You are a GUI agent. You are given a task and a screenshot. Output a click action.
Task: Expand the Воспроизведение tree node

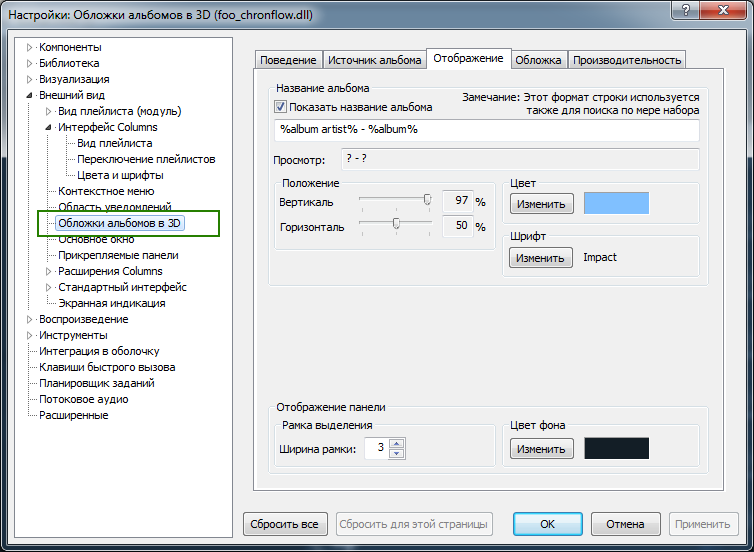coord(29,319)
